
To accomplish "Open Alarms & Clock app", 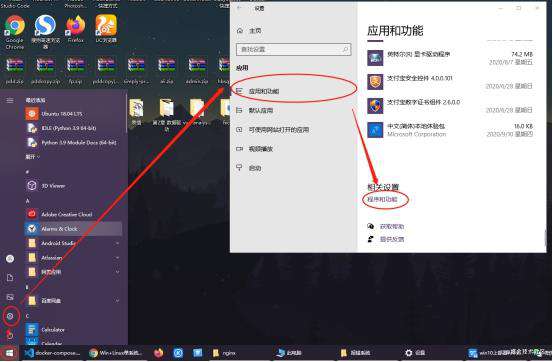I will click(x=74, y=229).
